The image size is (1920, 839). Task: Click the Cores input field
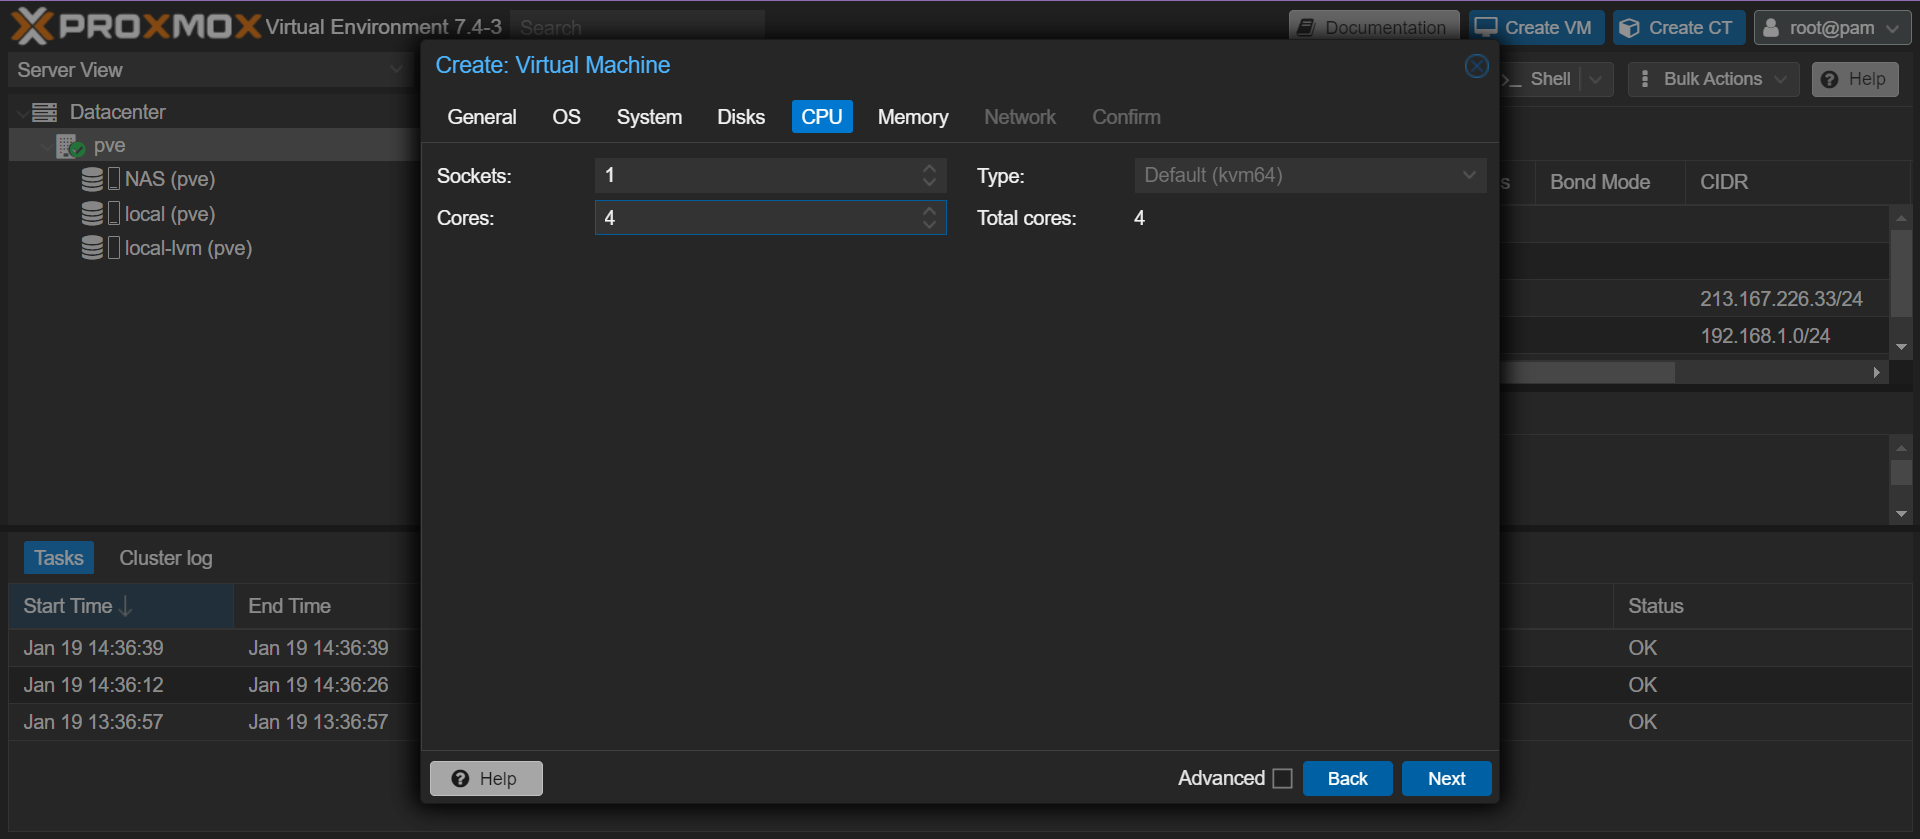pyautogui.click(x=757, y=218)
